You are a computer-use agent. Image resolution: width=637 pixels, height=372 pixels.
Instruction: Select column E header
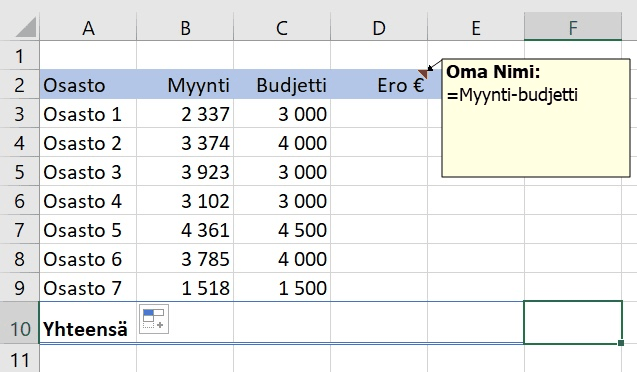[476, 27]
